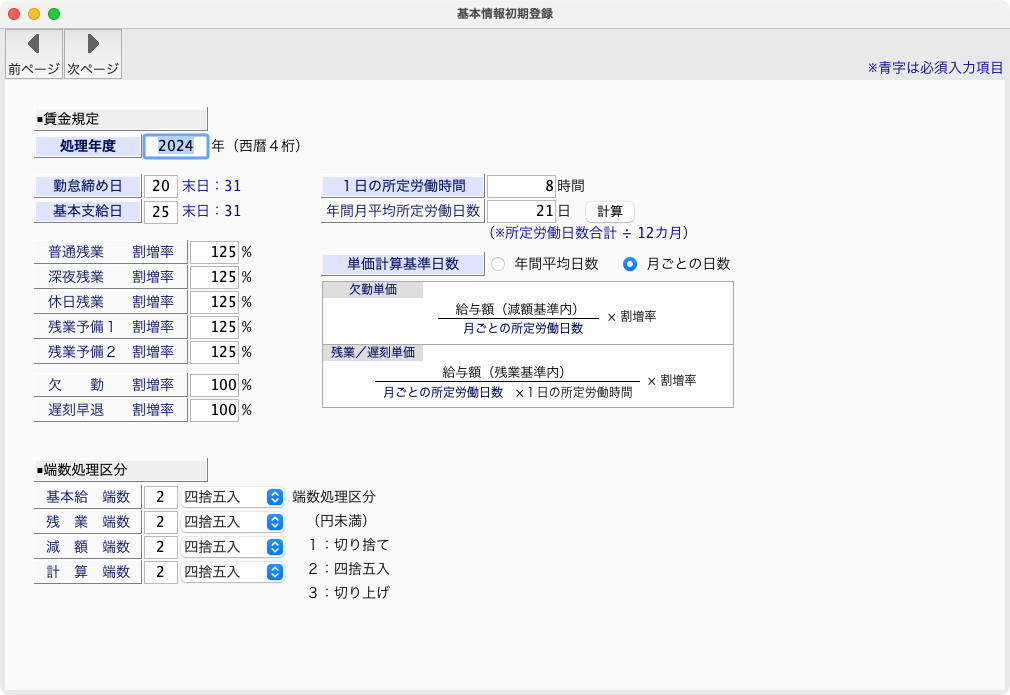Edit 1日の所定労働時間 hours field
The height and width of the screenshot is (695, 1010).
(521, 186)
